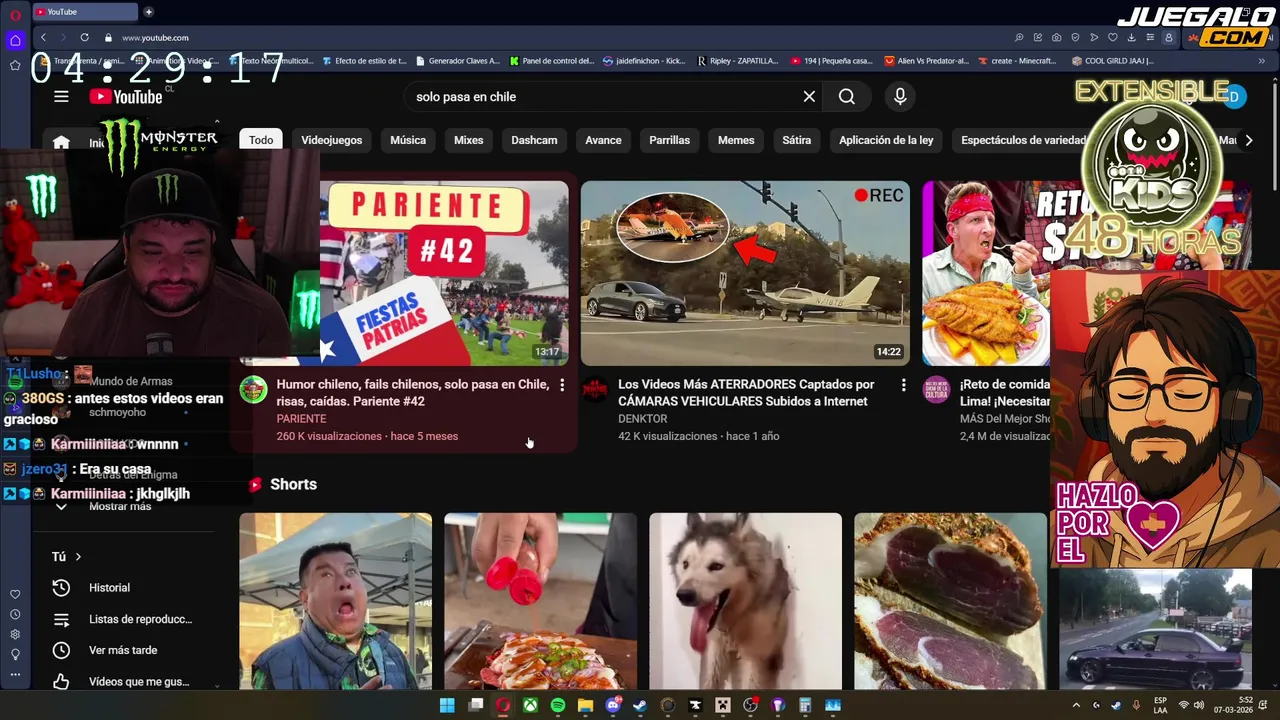Select the Música filter chip

point(408,140)
